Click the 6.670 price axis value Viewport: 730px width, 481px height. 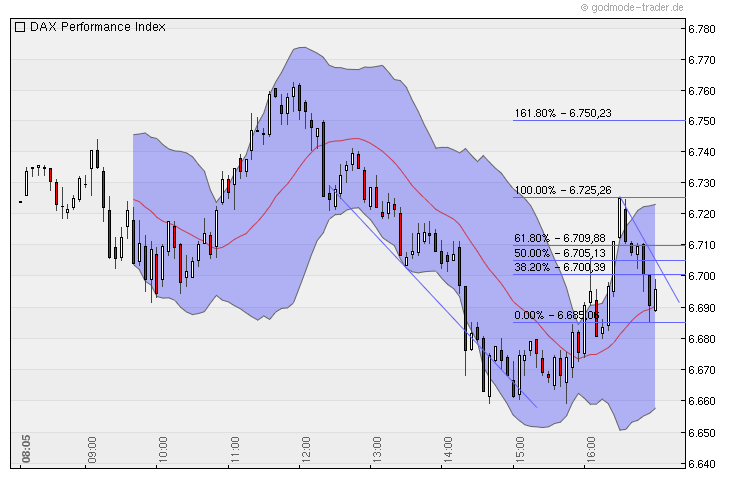[x=702, y=370]
